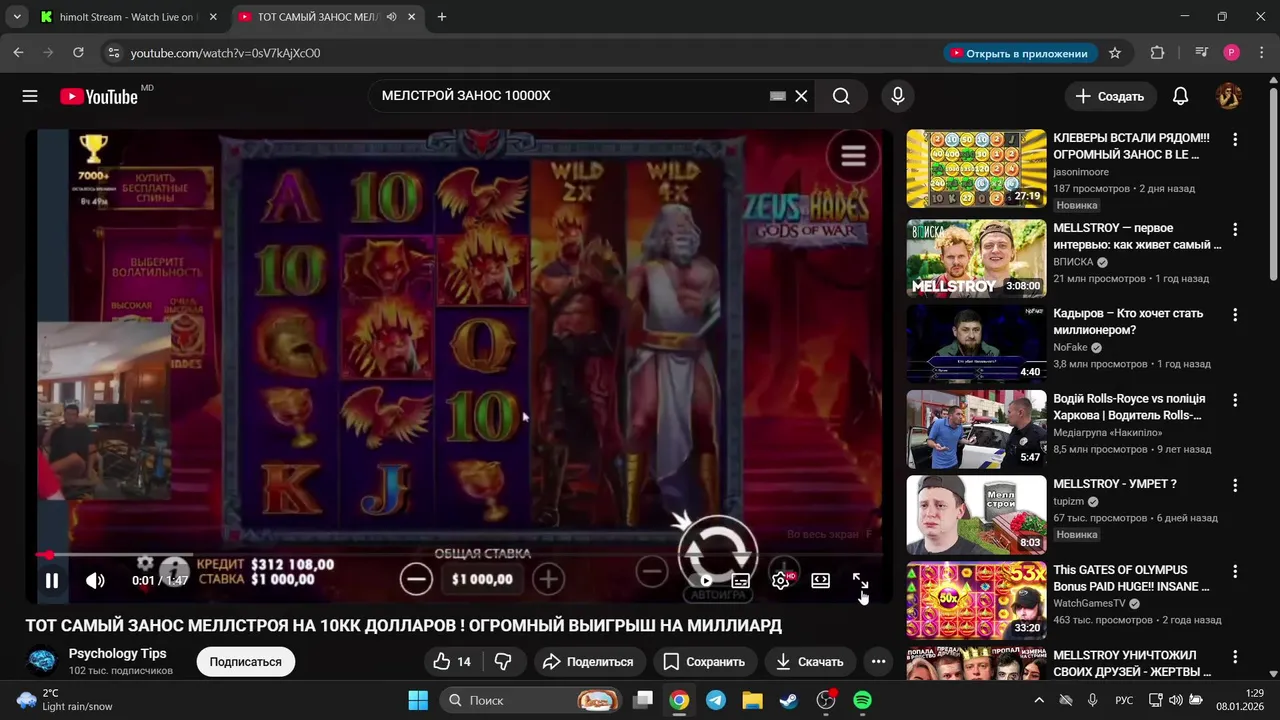This screenshot has height=720, width=1280.
Task: Click Поделиться share button
Action: [x=588, y=662]
